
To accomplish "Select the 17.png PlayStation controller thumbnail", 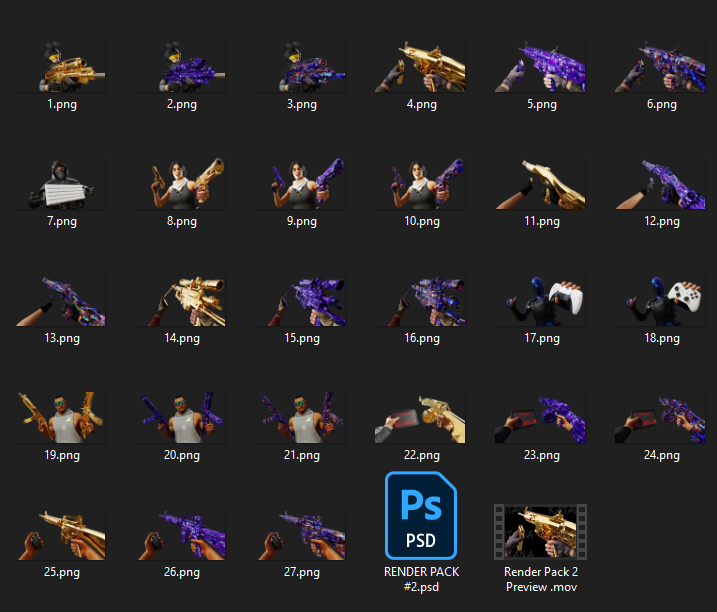I will 541,301.
